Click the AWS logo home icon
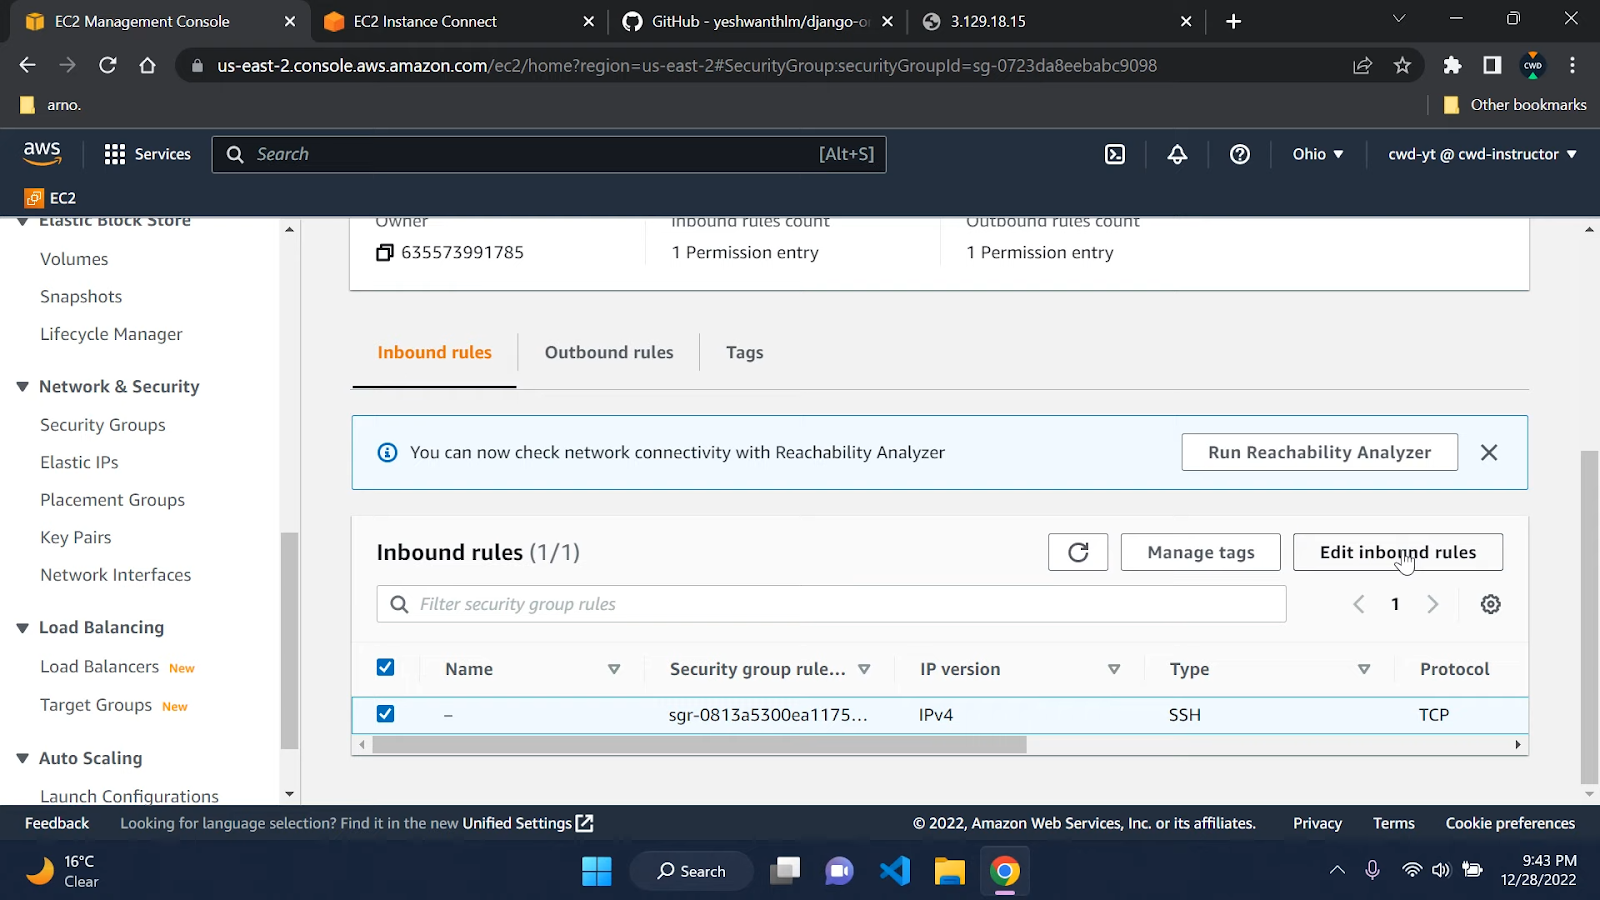This screenshot has width=1600, height=900. pos(42,153)
